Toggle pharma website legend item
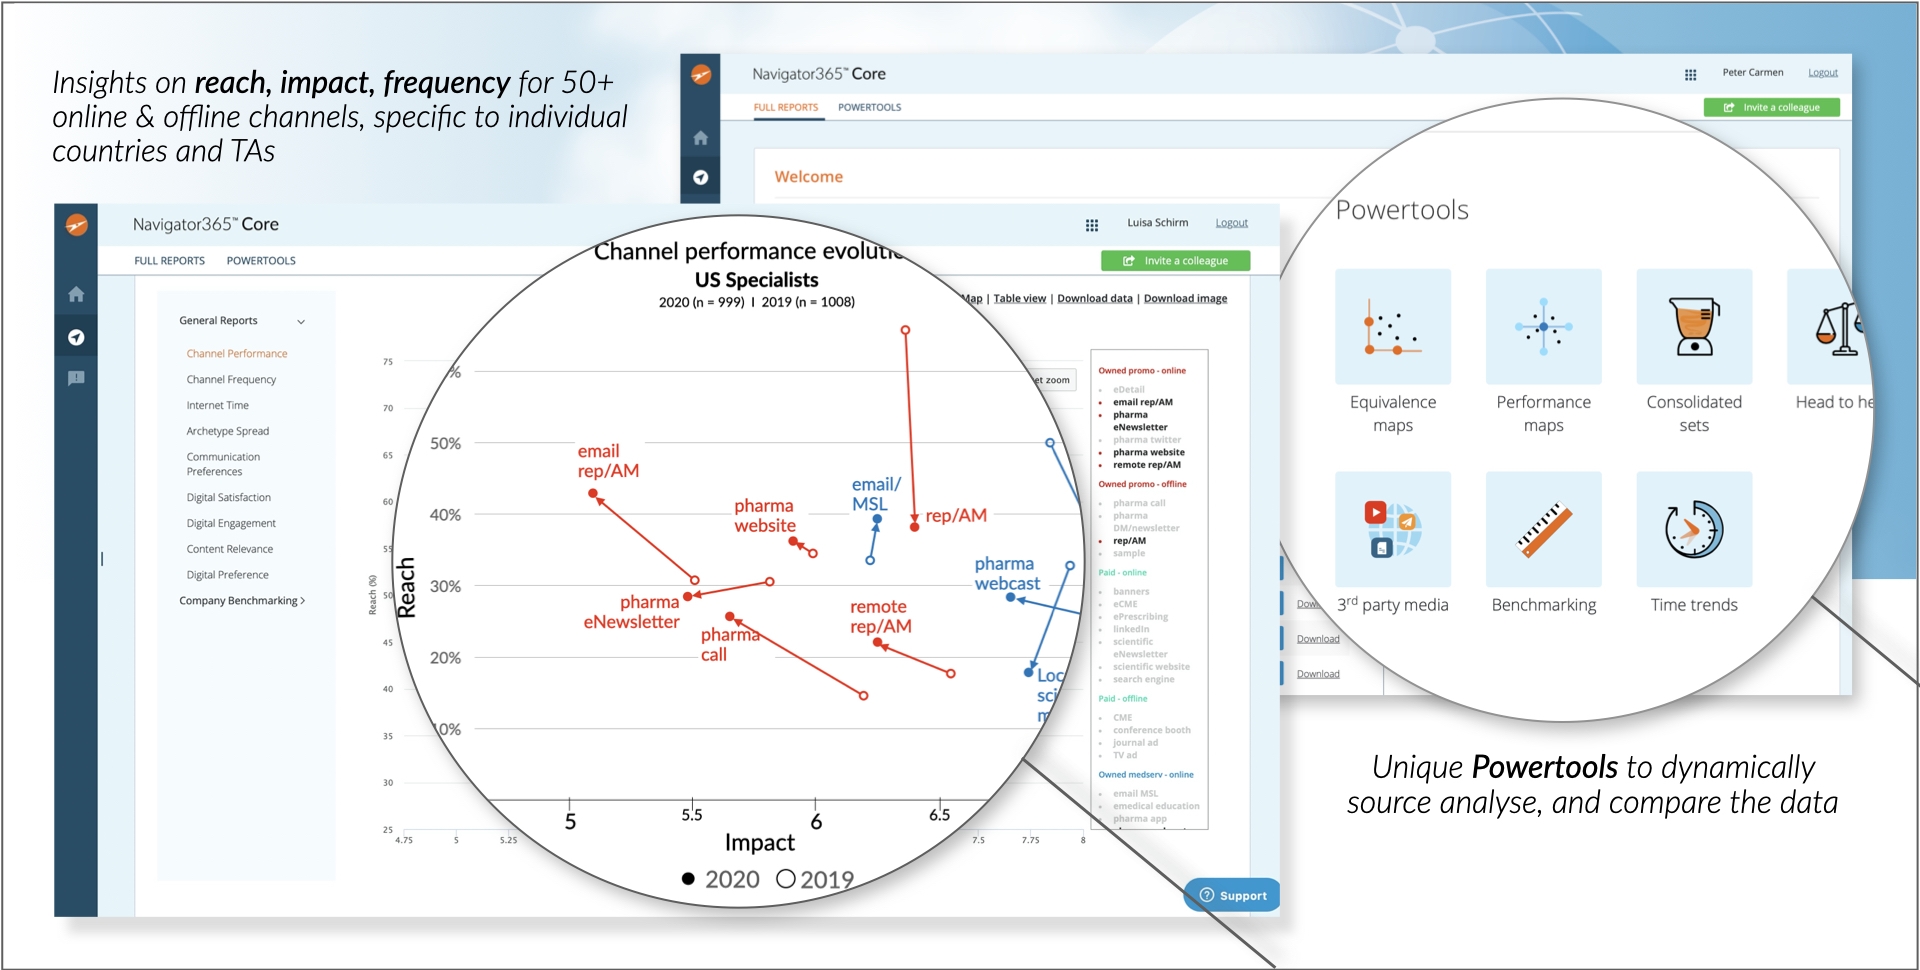This screenshot has width=1920, height=970. click(1148, 452)
